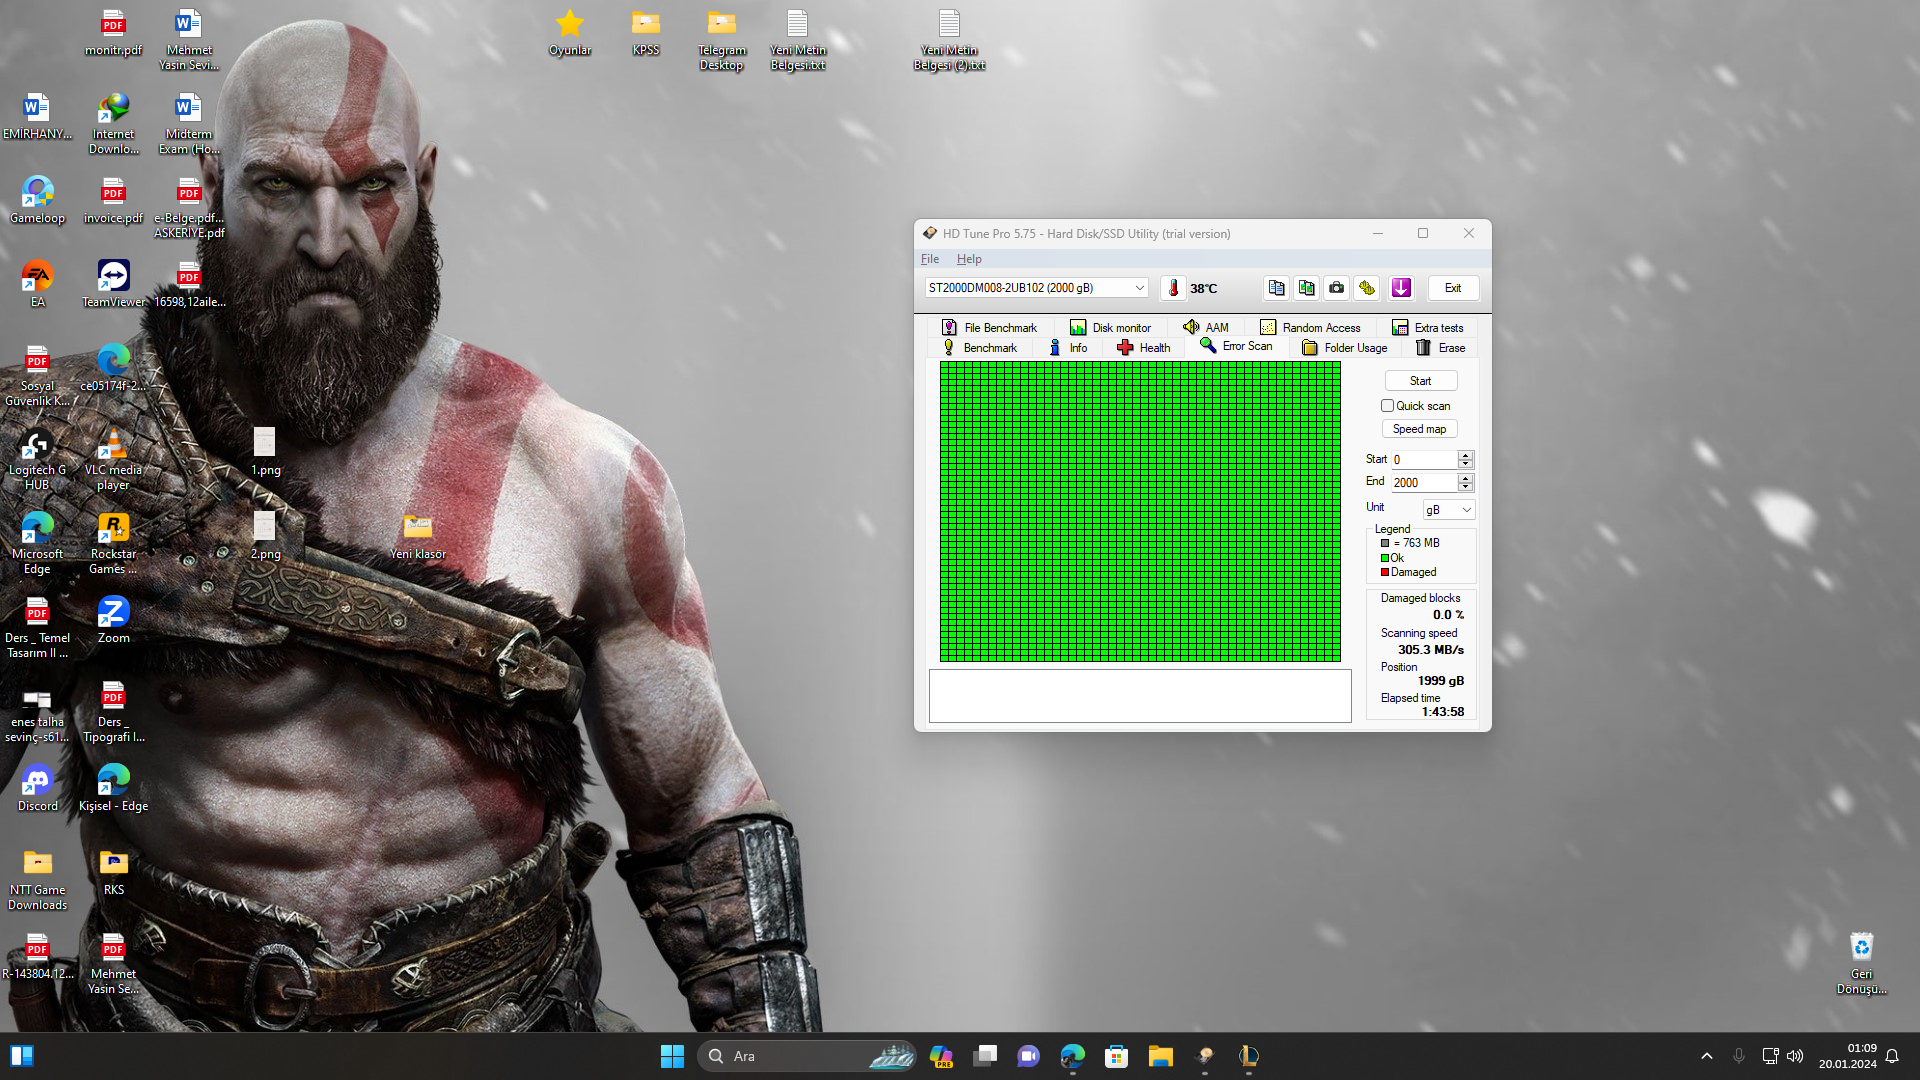
Task: Click in the End value field
Action: coord(1424,483)
